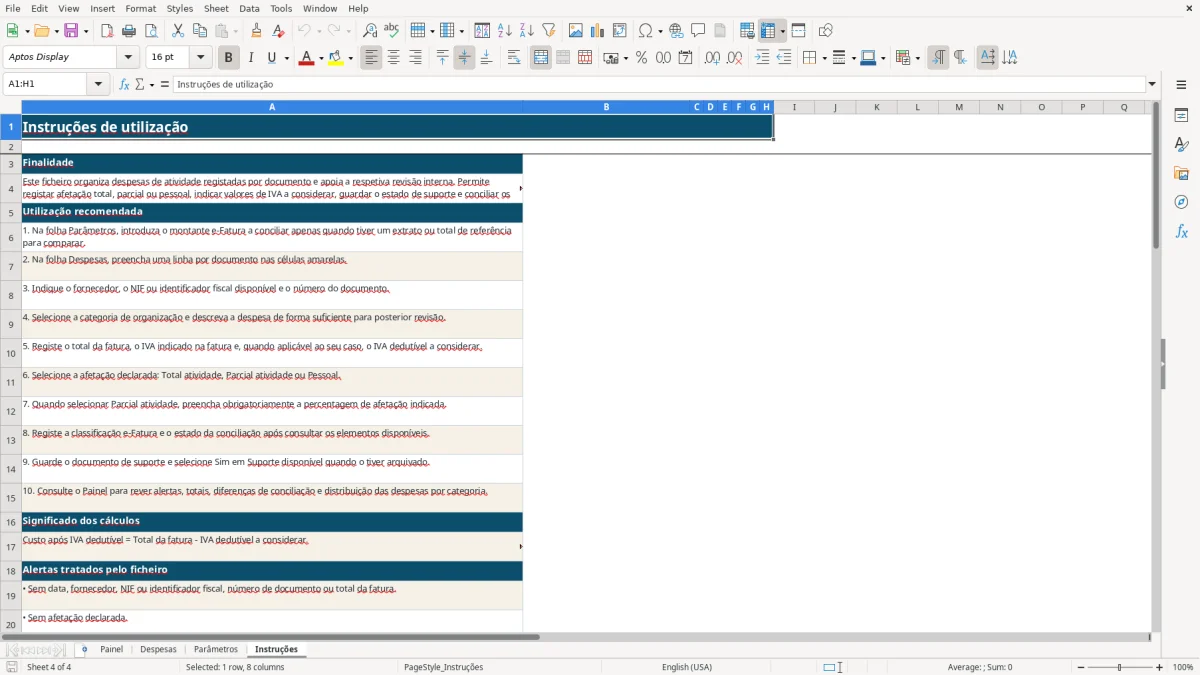Viewport: 1200px width, 675px height.
Task: Click the Cut scissors icon
Action: coord(177,31)
